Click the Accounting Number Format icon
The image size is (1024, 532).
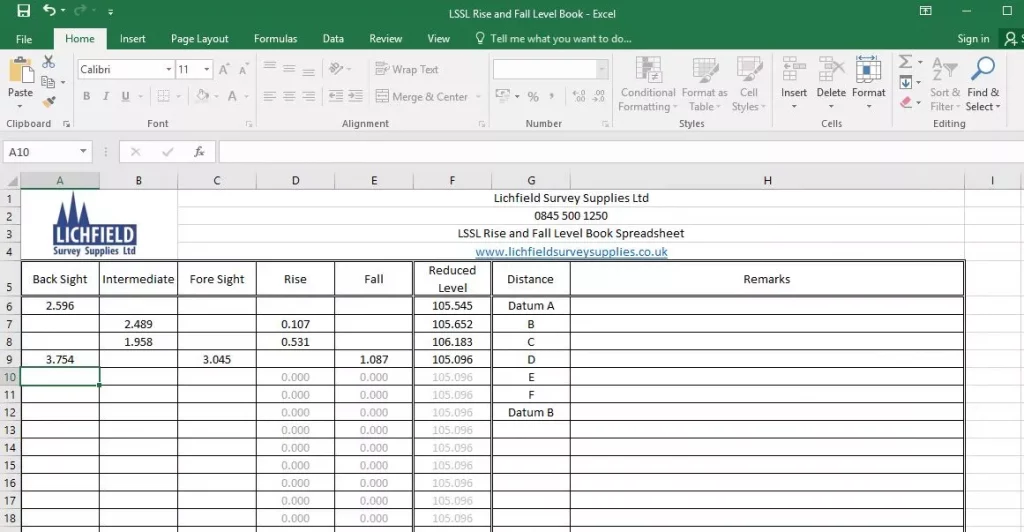503,96
